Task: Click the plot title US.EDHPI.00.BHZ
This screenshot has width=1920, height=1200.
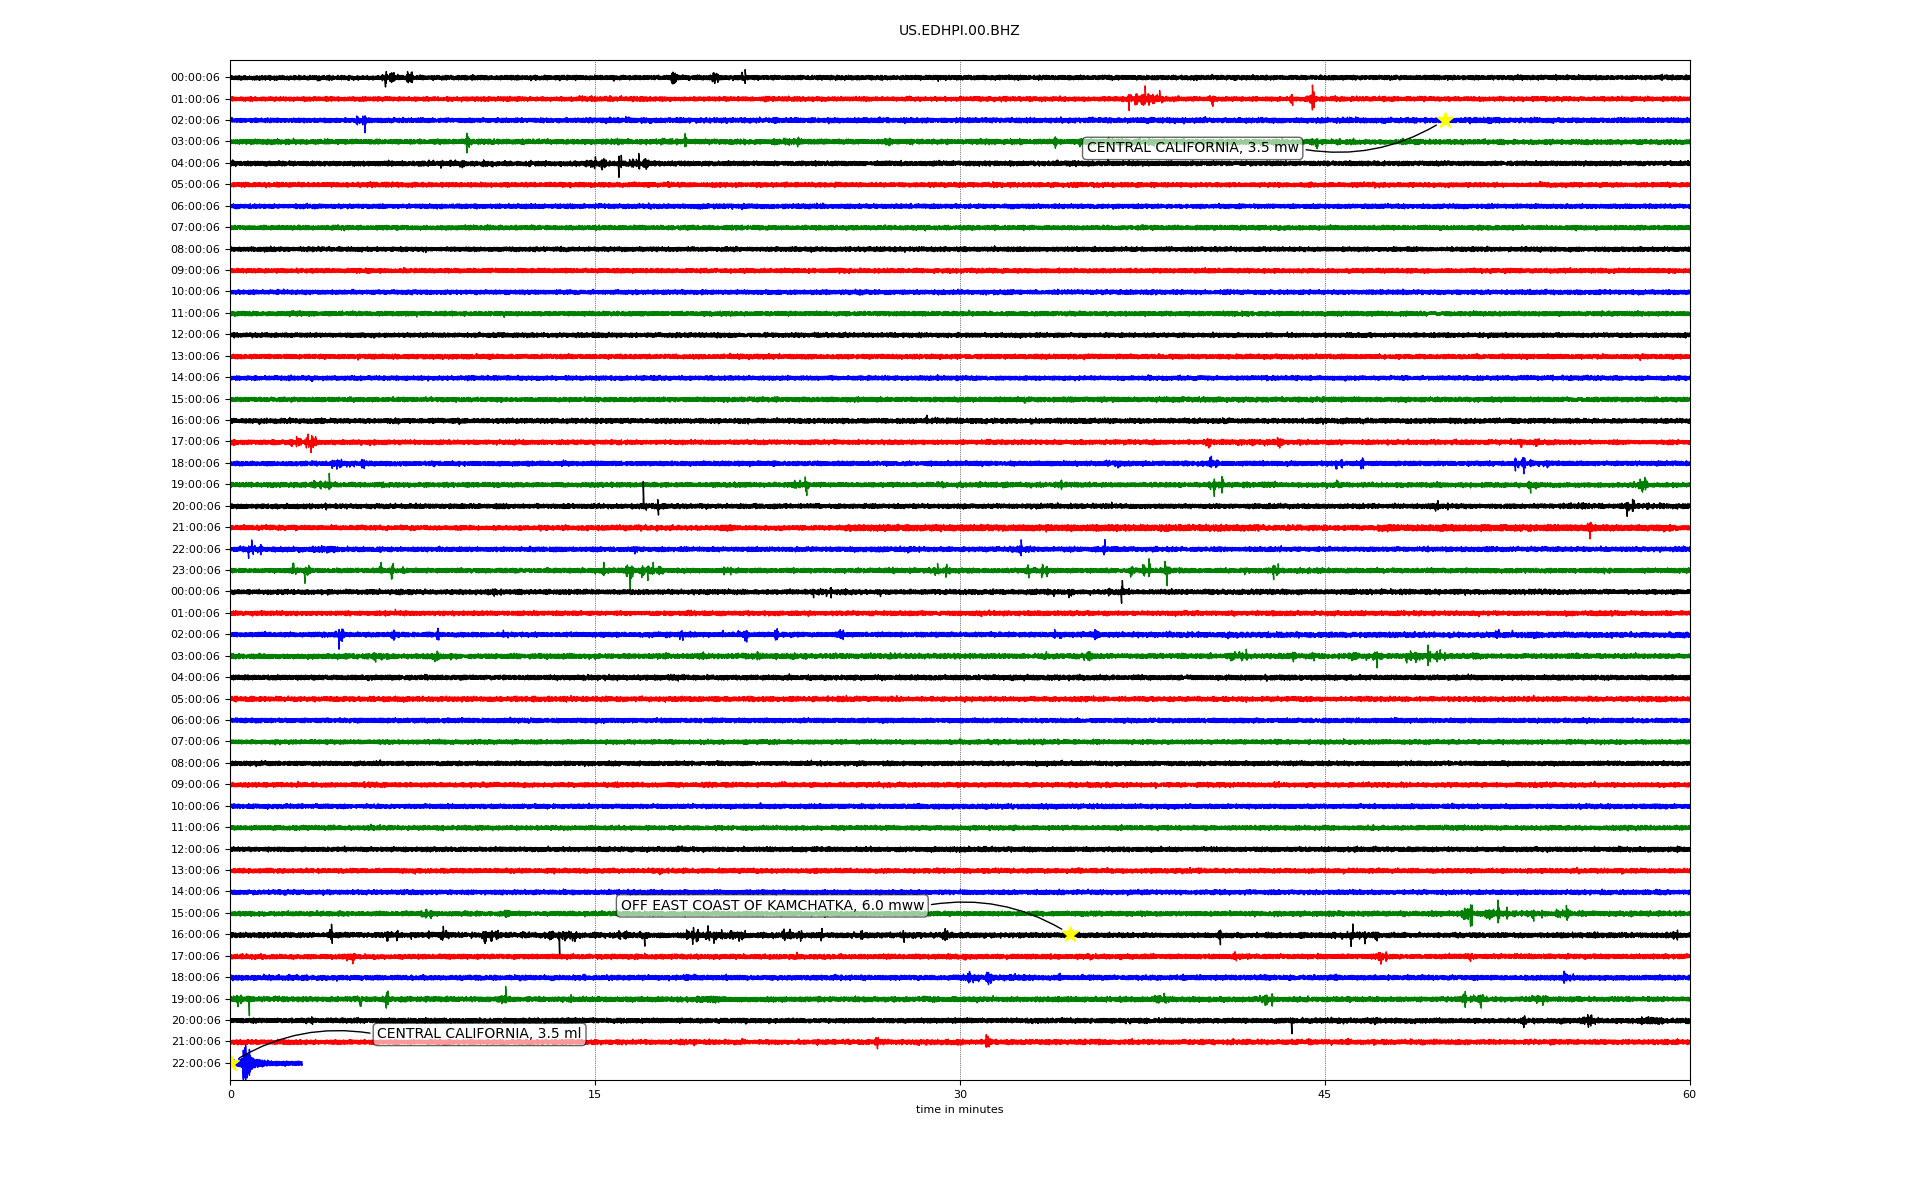Action: (x=959, y=31)
